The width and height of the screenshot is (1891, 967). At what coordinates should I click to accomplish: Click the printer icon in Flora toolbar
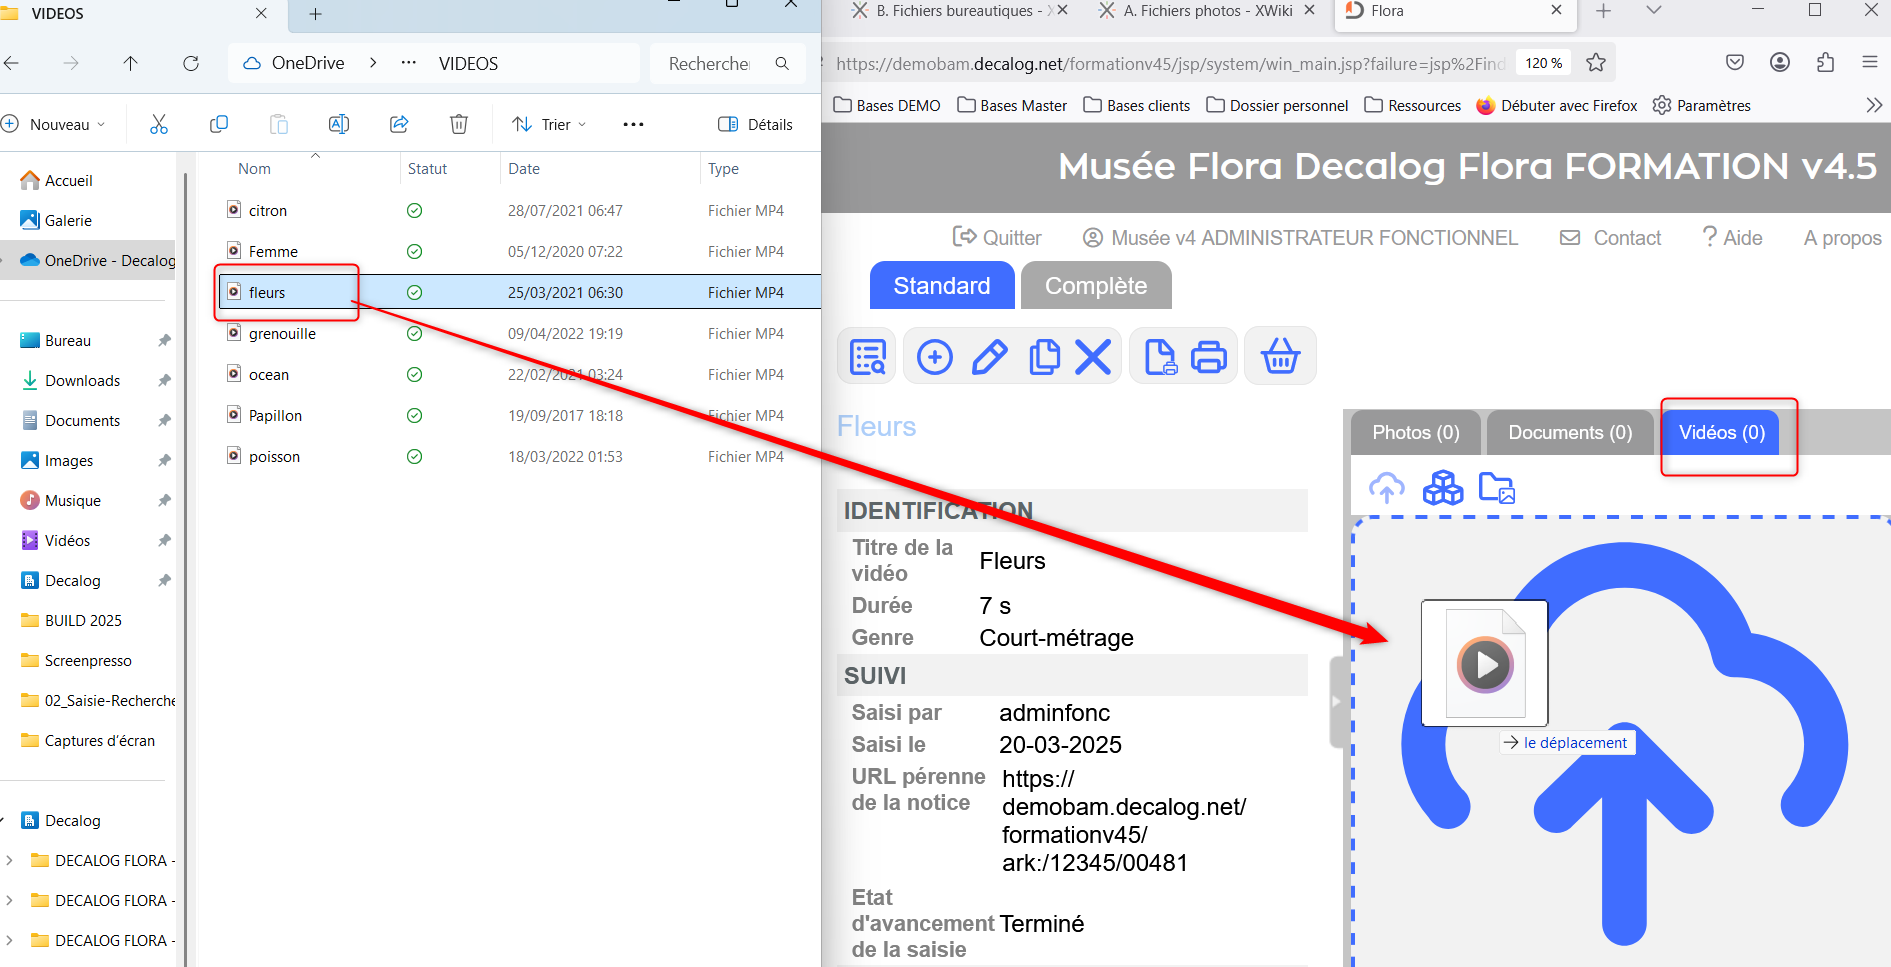(x=1209, y=357)
